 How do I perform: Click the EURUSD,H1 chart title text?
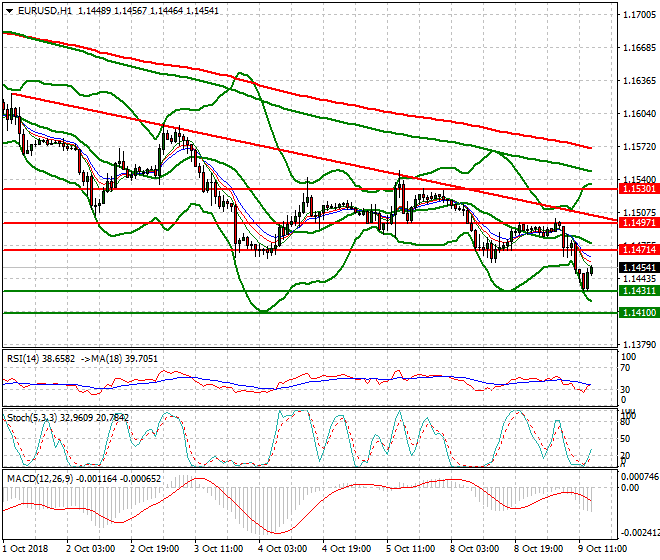coord(45,11)
